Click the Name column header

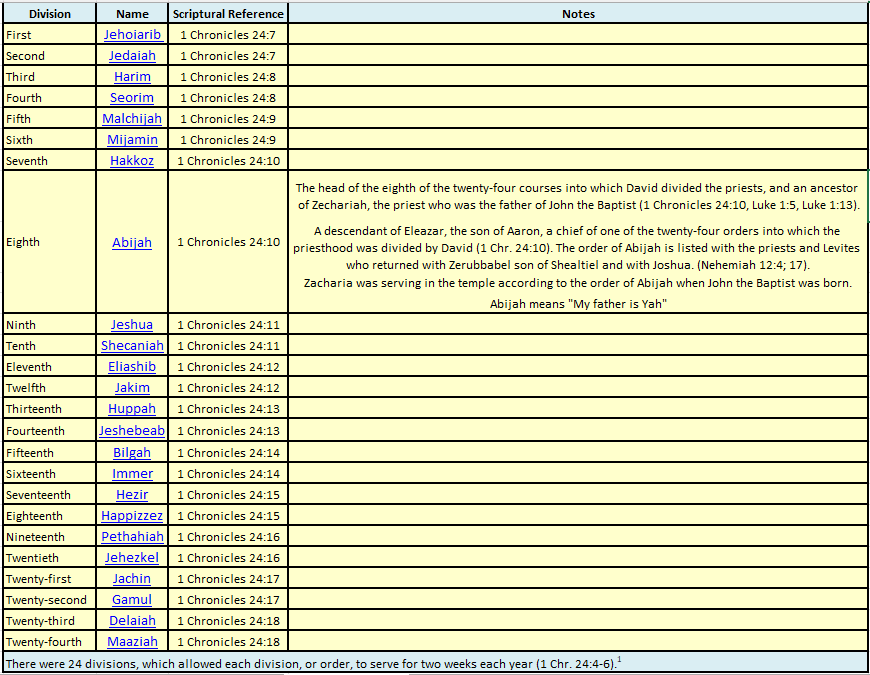[x=132, y=14]
